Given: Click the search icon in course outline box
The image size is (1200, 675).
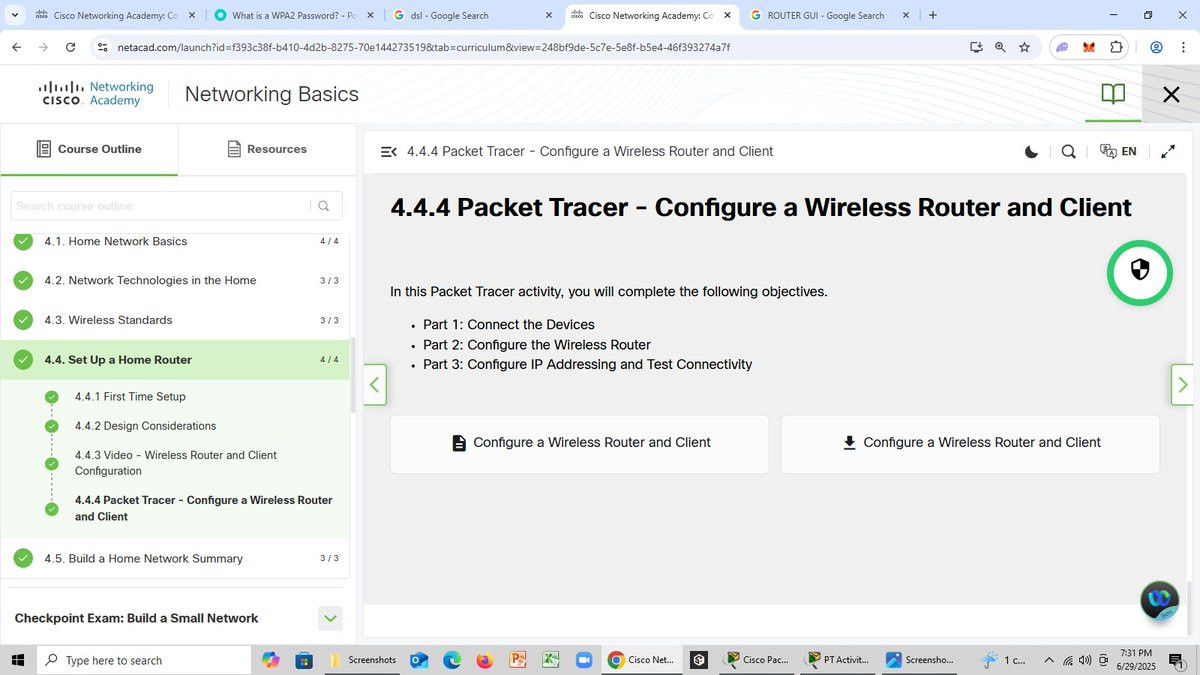Looking at the screenshot, I should click(x=324, y=206).
